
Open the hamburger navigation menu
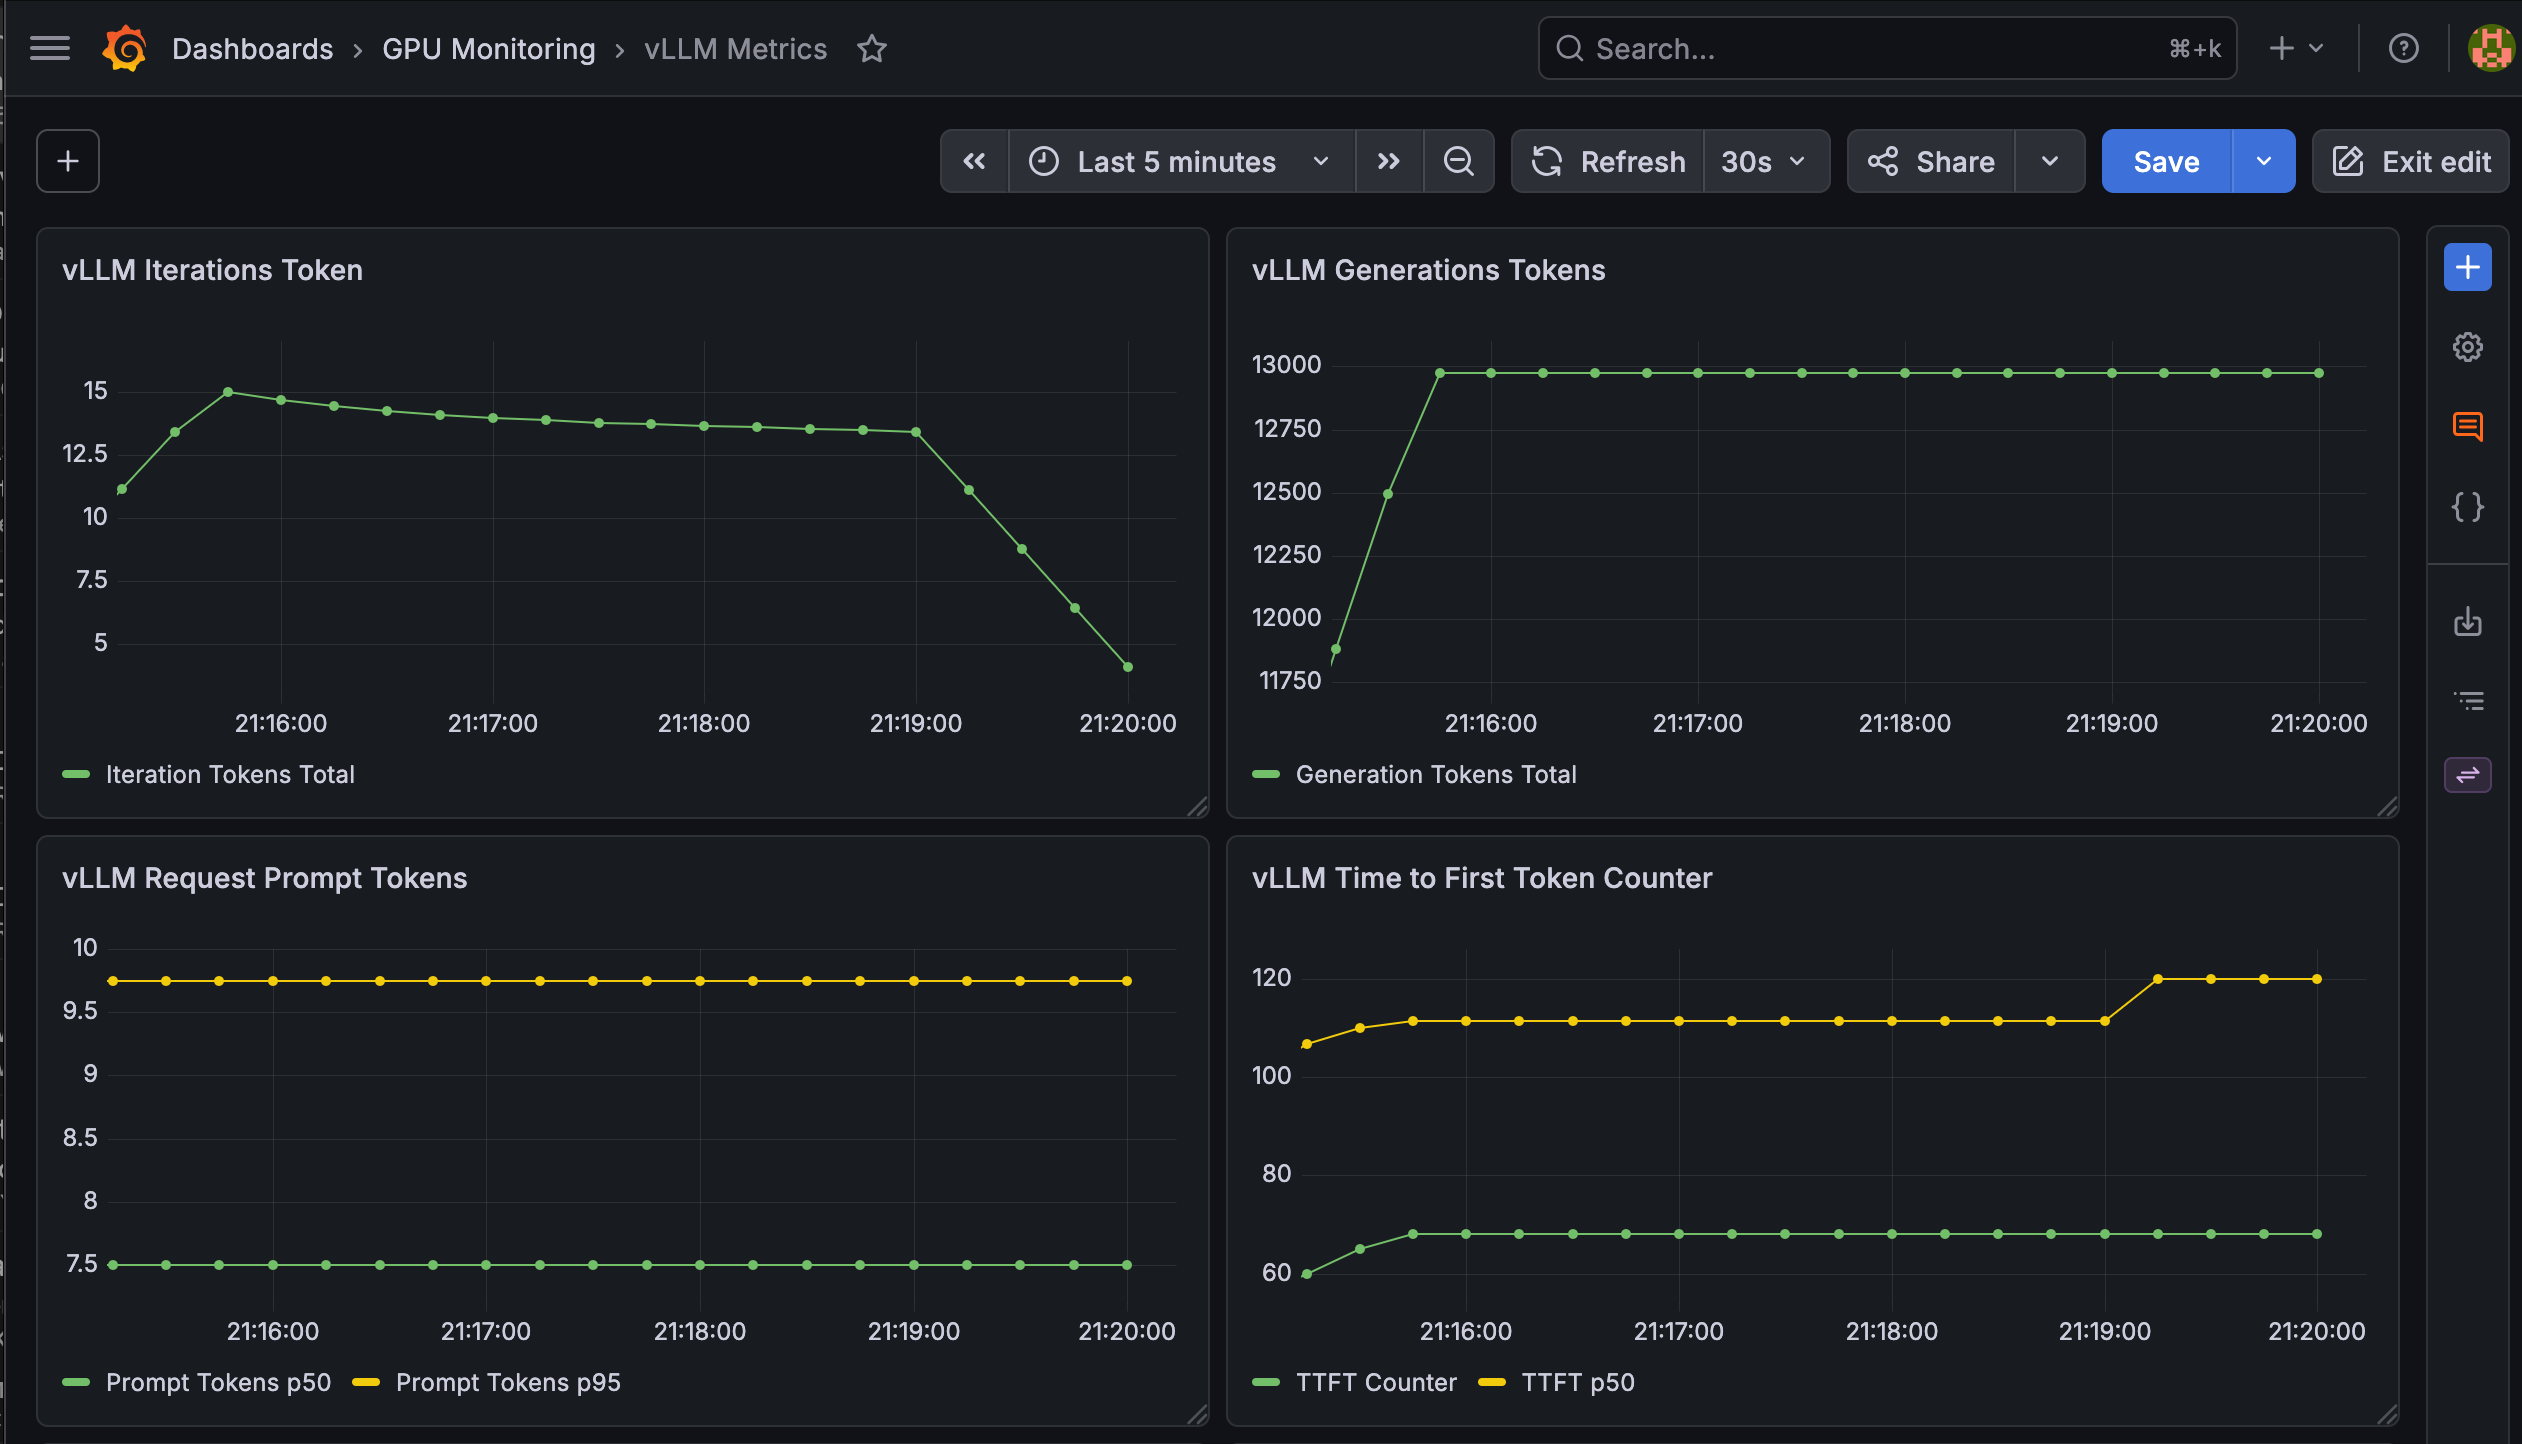click(50, 48)
